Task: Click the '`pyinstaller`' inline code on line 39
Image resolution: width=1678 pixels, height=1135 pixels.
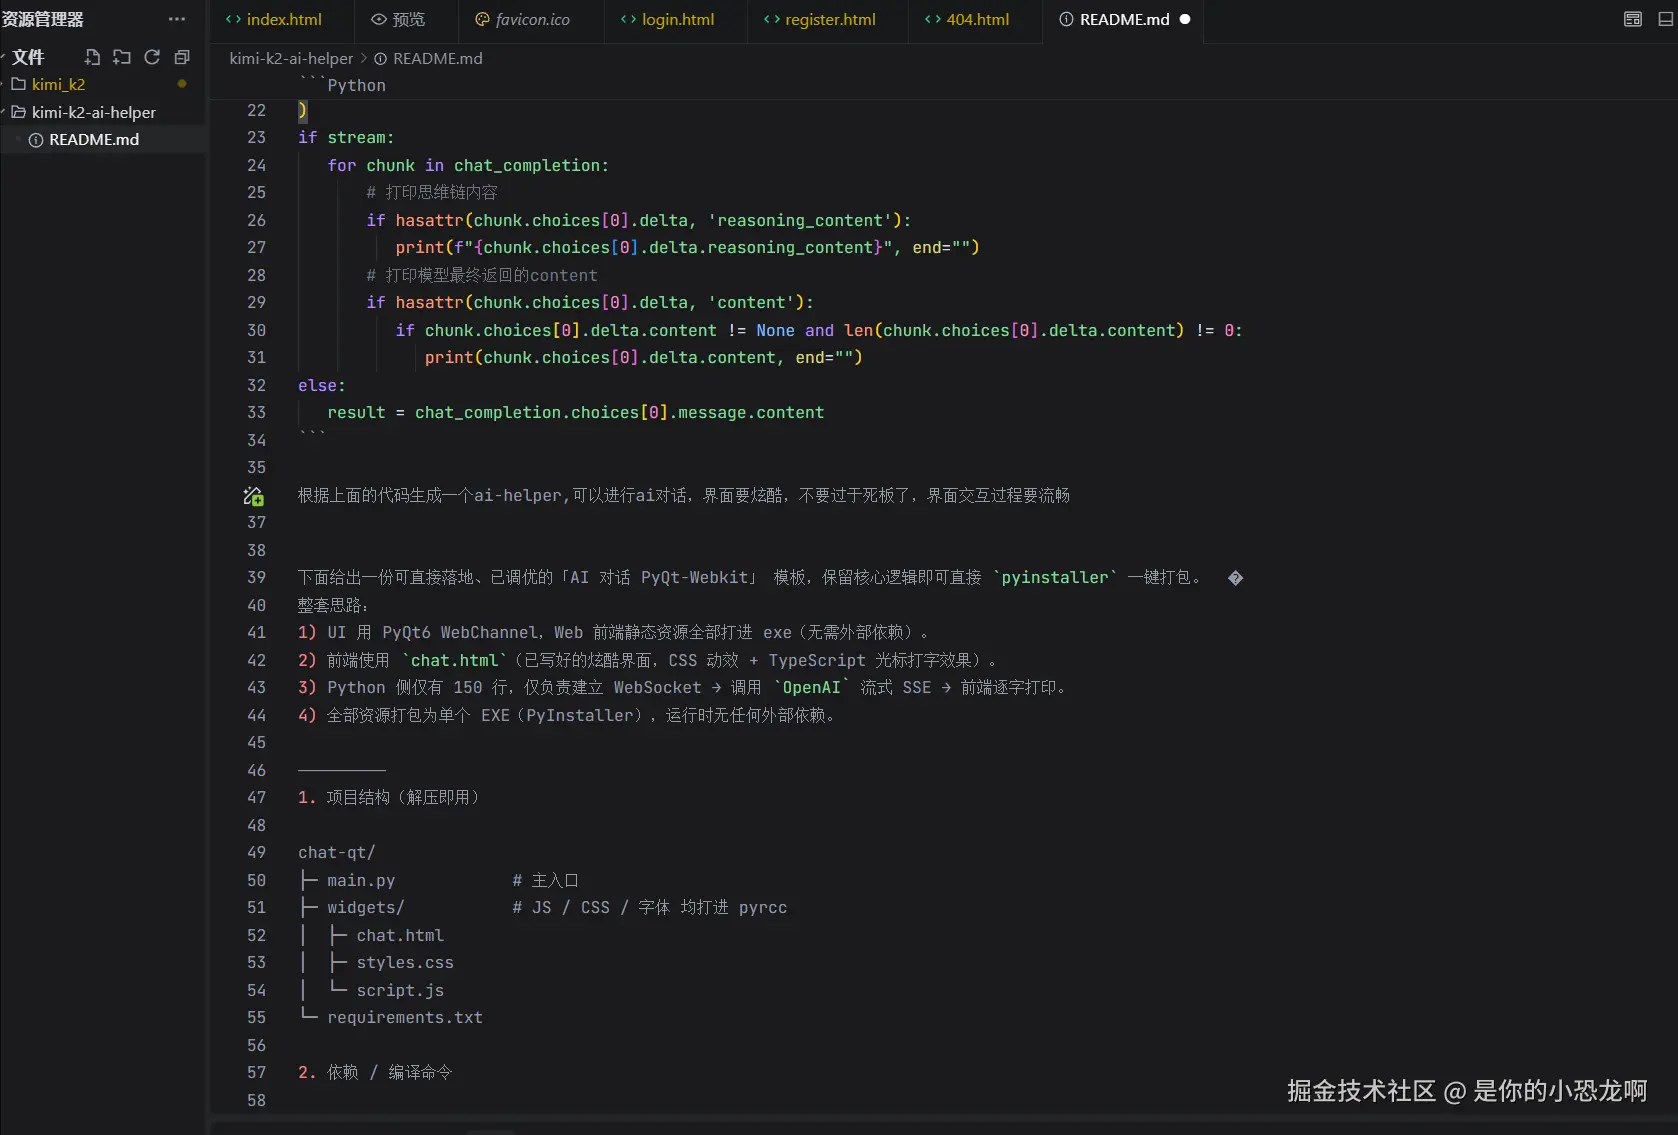Action: point(1055,578)
